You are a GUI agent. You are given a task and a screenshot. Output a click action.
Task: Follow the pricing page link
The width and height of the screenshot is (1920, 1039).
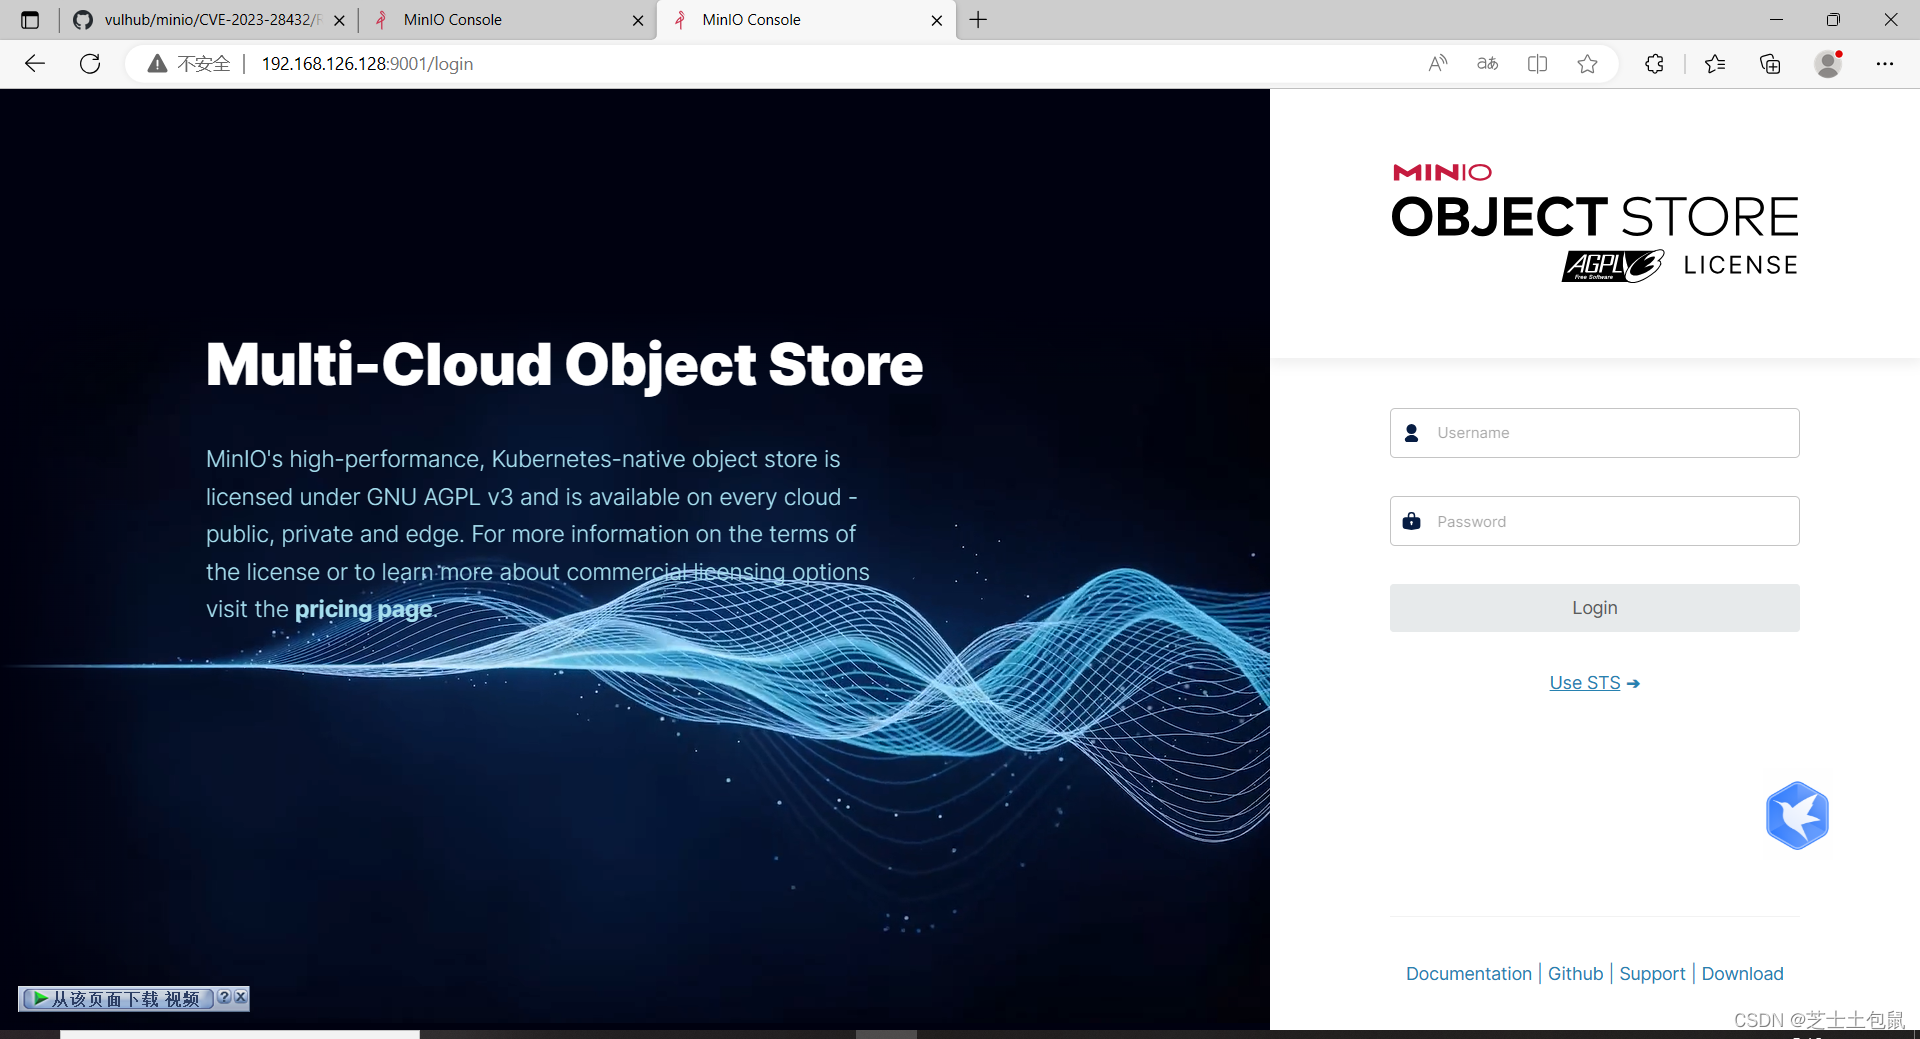coord(363,609)
